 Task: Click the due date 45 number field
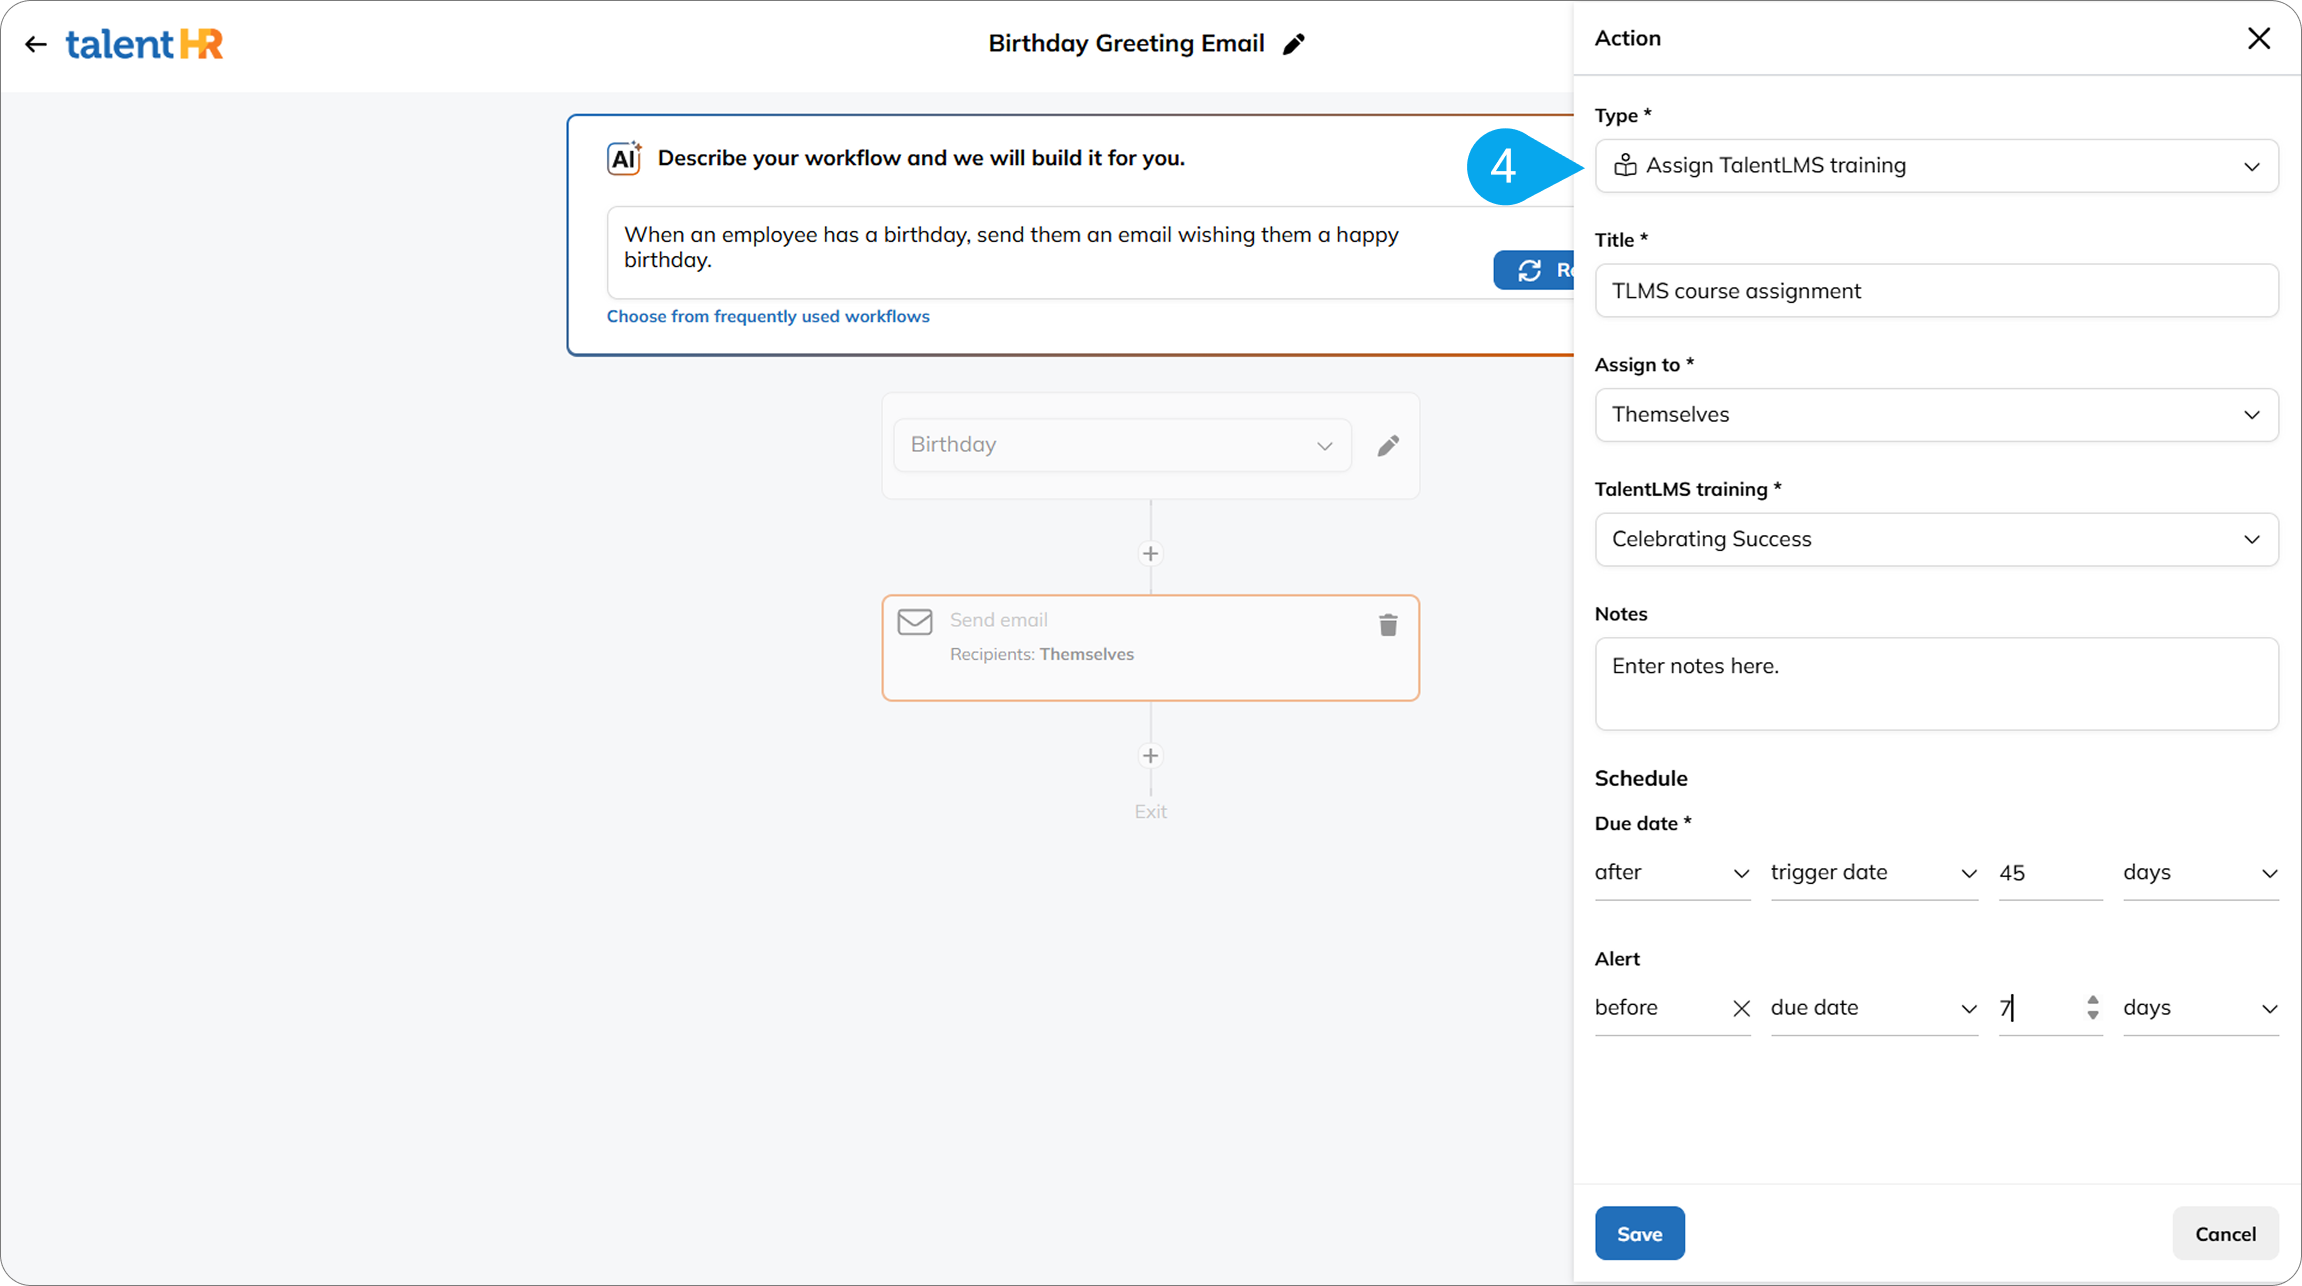2050,873
